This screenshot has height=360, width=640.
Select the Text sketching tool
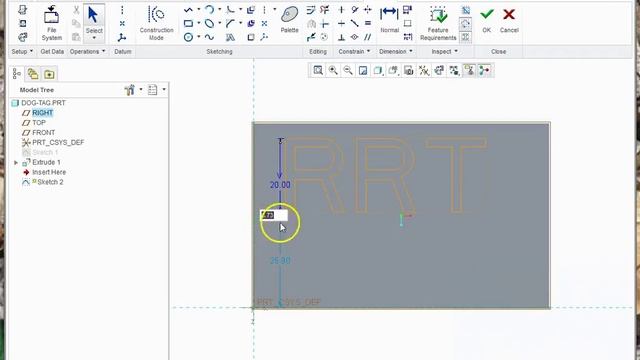(x=230, y=37)
